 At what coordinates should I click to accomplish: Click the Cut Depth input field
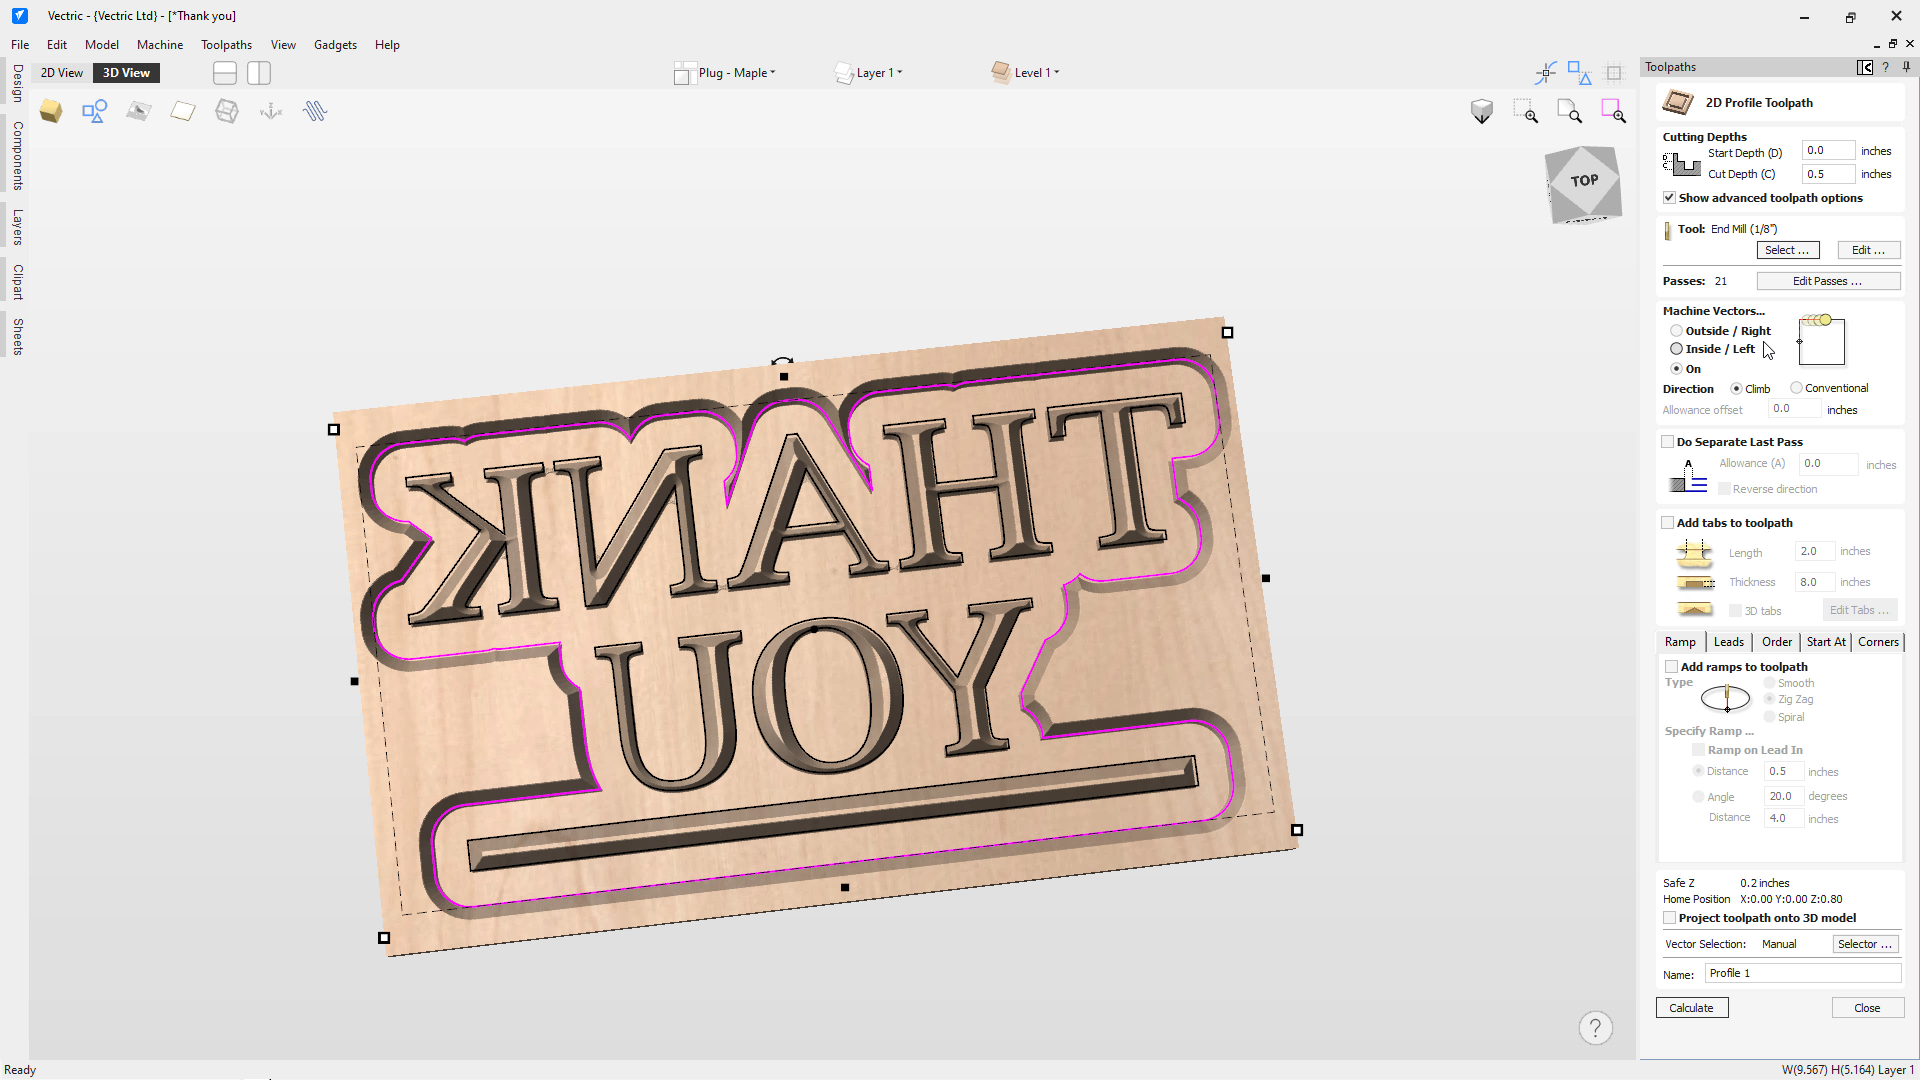pos(1828,174)
